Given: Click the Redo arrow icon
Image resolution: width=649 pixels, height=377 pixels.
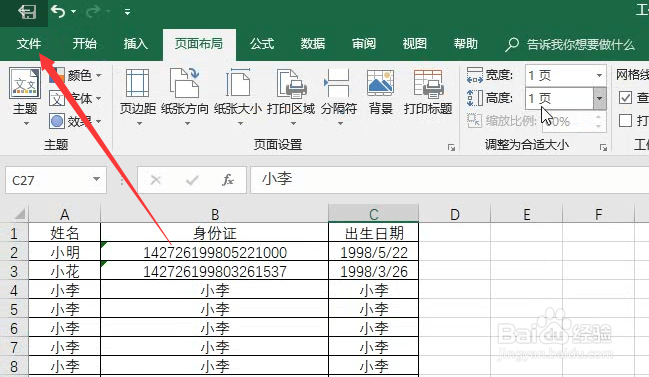Looking at the screenshot, I should coord(93,11).
